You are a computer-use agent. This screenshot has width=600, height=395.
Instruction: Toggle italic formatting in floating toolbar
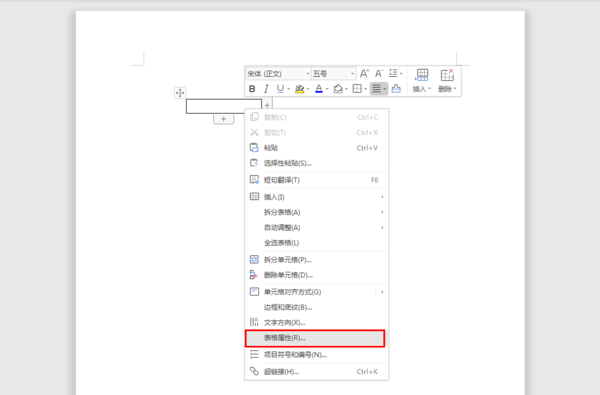266,89
